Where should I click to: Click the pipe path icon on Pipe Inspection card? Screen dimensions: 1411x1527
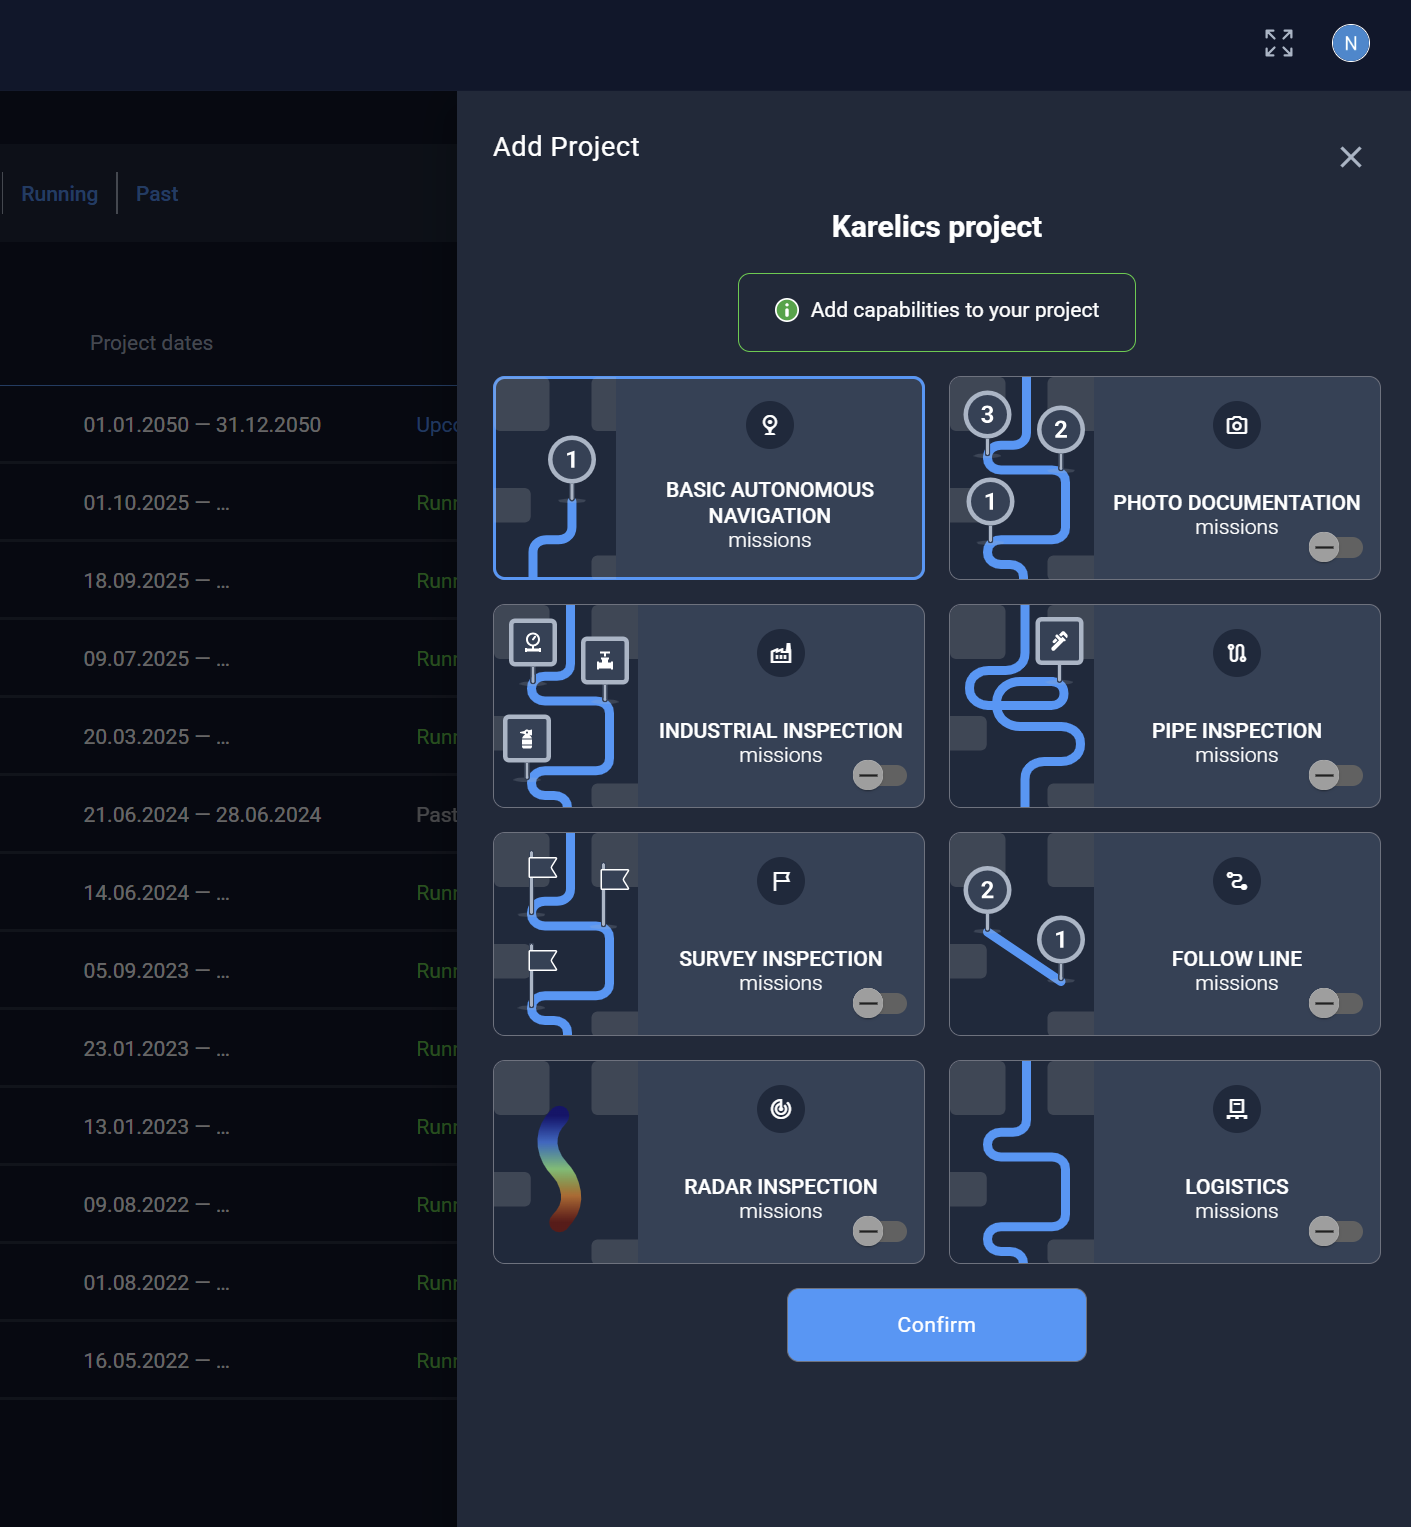[1236, 653]
